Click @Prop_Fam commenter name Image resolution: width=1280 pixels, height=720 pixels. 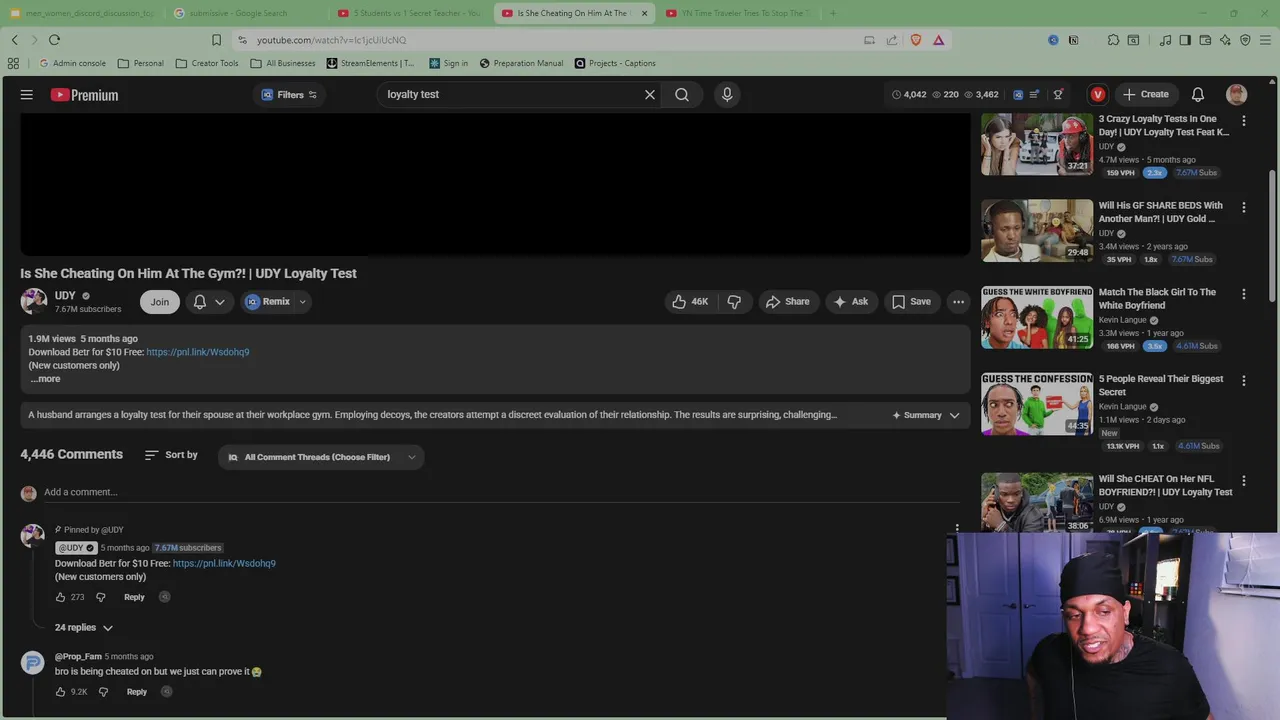78,657
